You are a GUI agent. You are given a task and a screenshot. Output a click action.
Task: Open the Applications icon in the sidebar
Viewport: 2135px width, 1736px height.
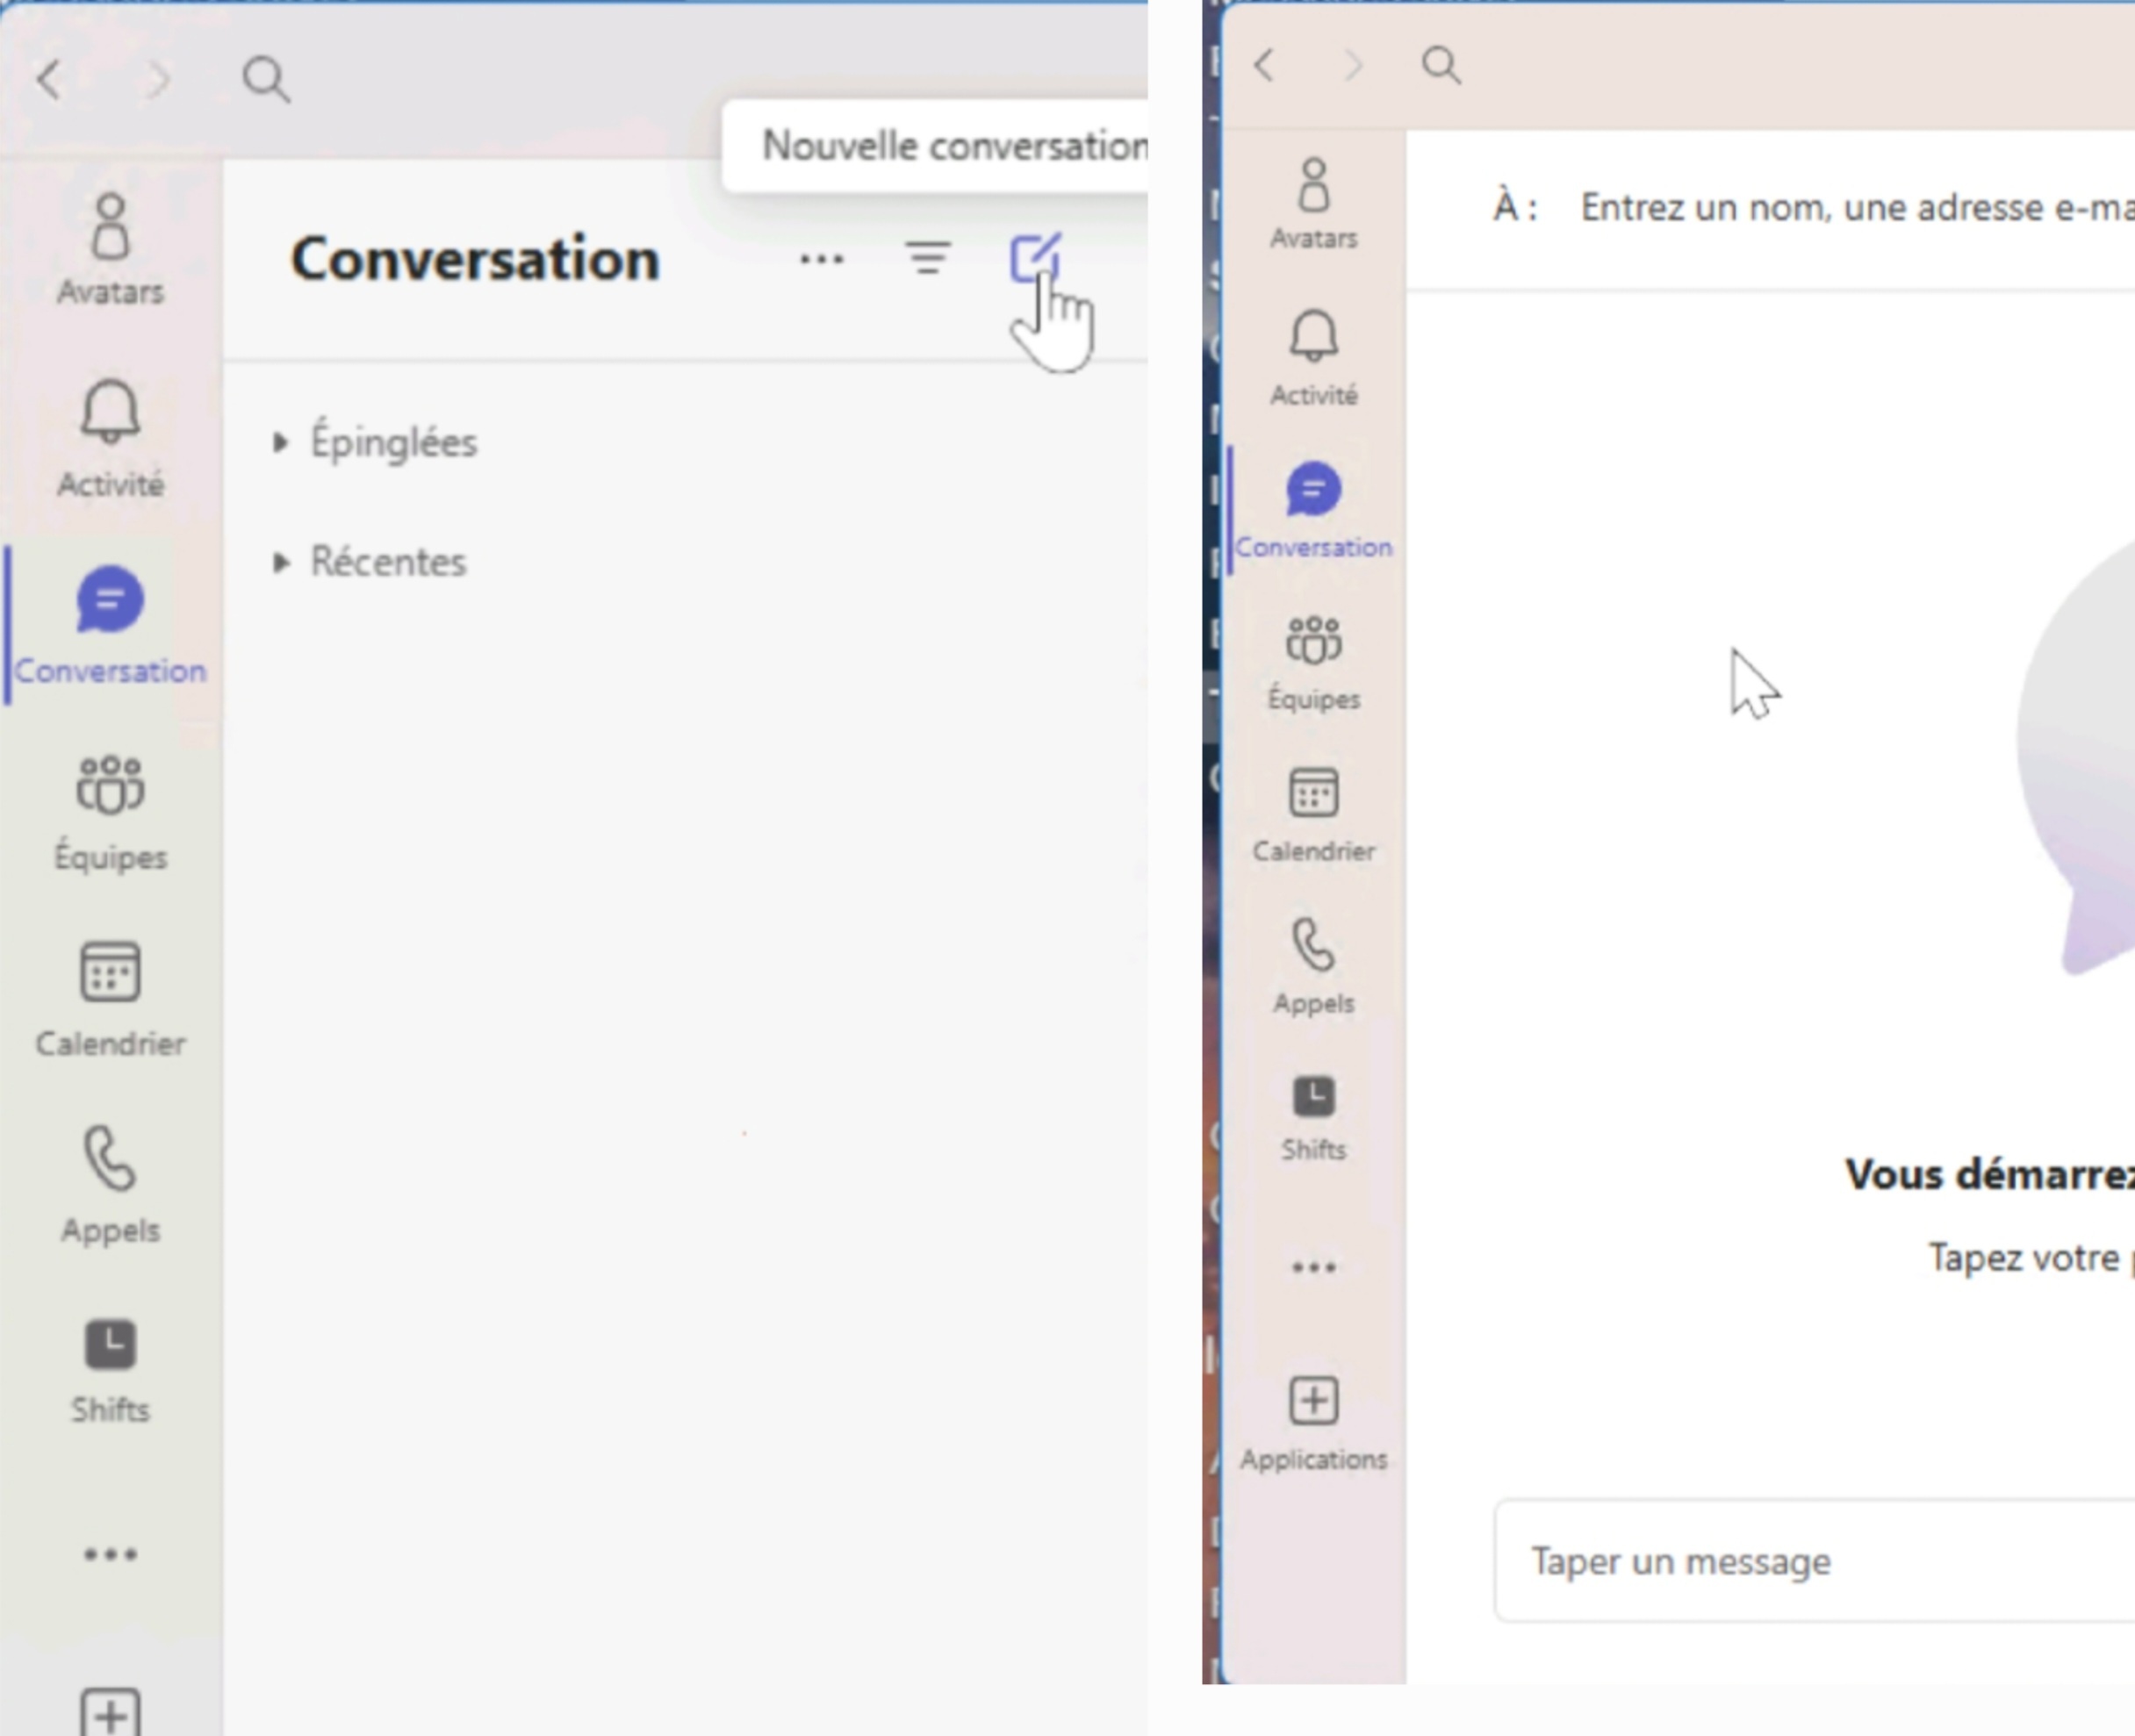click(x=1313, y=1405)
